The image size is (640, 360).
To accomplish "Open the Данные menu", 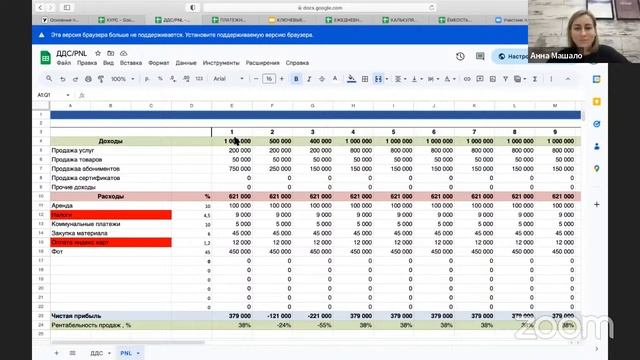I will pos(186,63).
